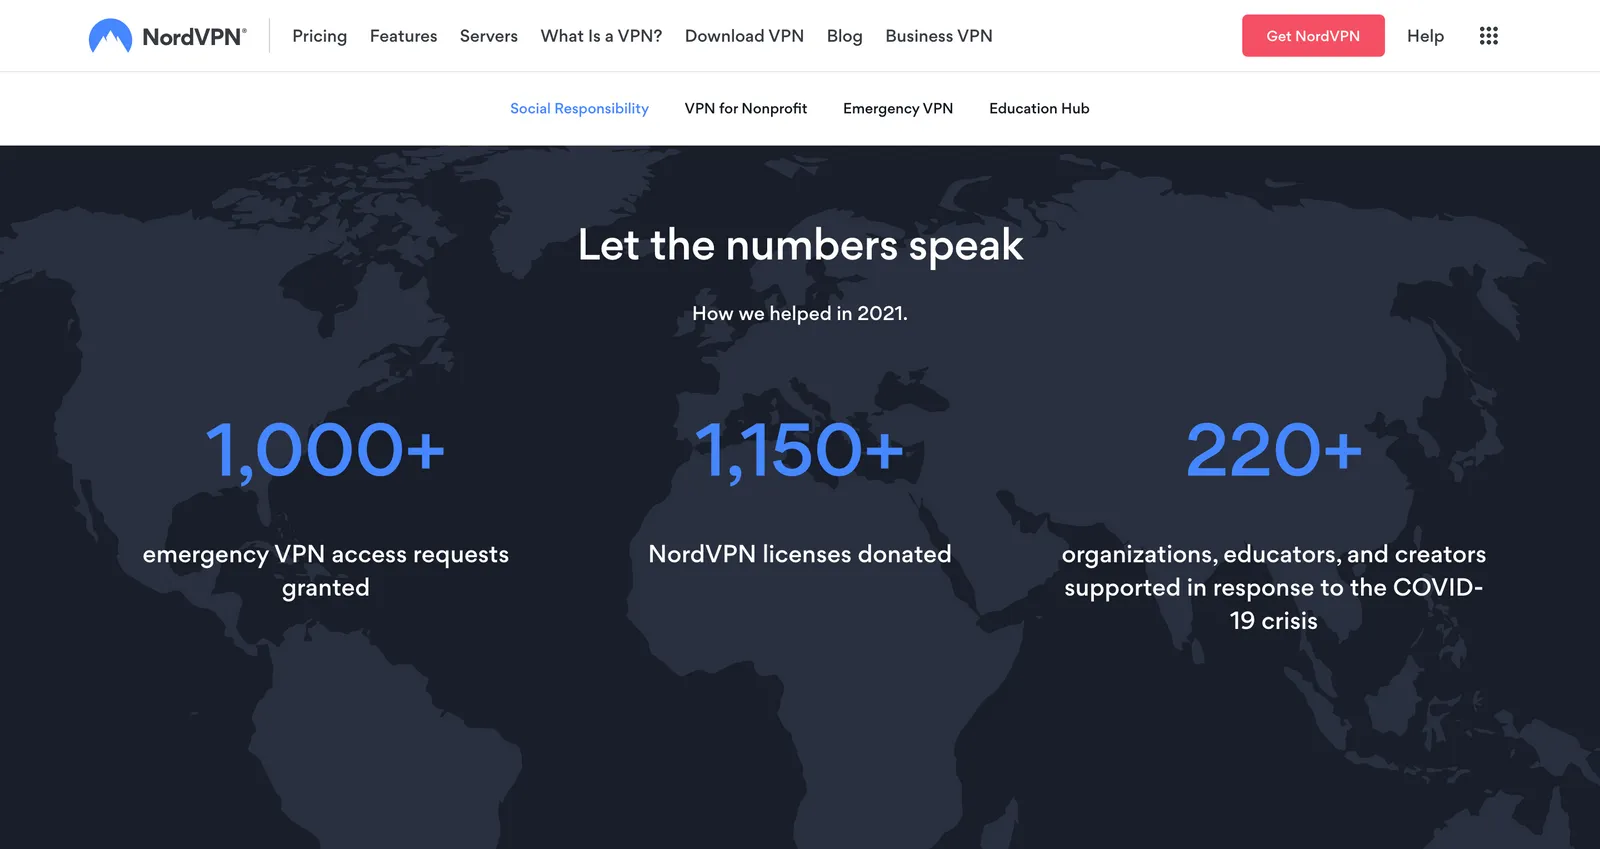This screenshot has height=849, width=1600.
Task: Open the Download VPN page
Action: pyautogui.click(x=744, y=36)
